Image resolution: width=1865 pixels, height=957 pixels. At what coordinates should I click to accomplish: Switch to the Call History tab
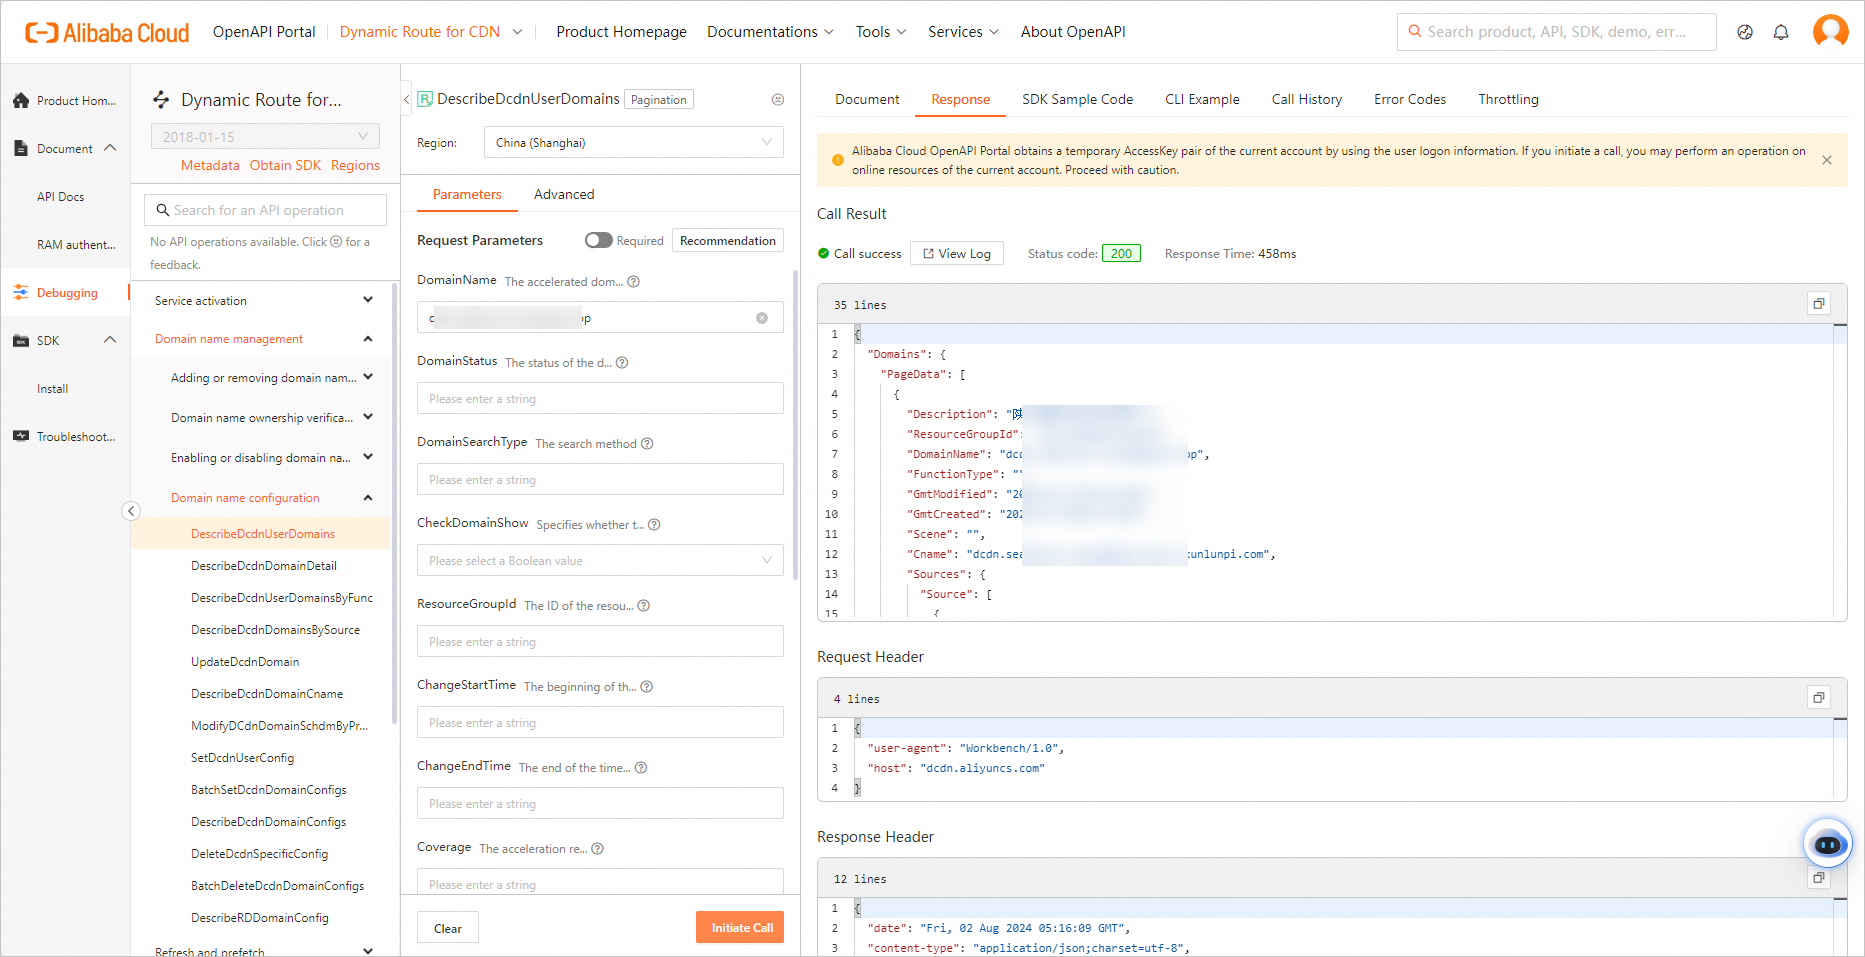tap(1306, 99)
